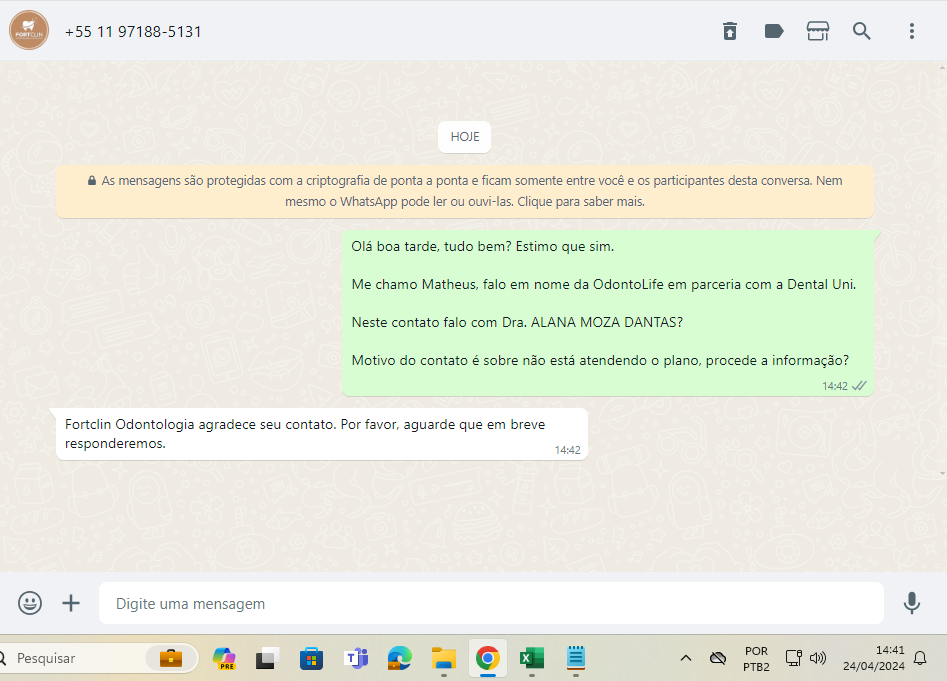Click the Windows Pesquisar search box
Viewport: 947px width, 681px height.
pyautogui.click(x=98, y=658)
